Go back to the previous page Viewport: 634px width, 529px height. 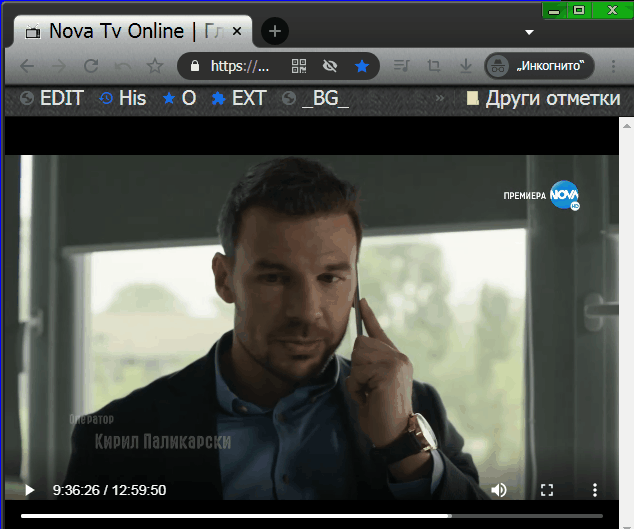coord(27,66)
